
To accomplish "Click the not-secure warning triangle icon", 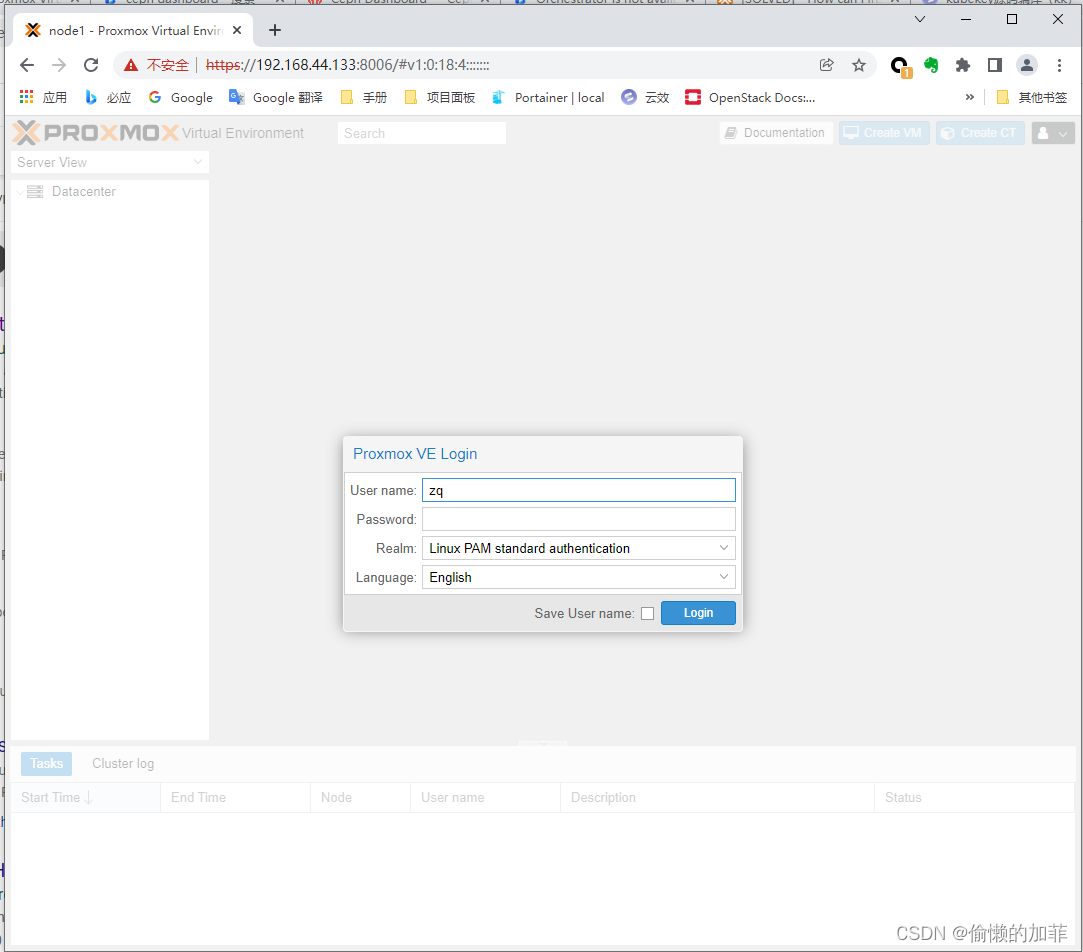I will (131, 65).
